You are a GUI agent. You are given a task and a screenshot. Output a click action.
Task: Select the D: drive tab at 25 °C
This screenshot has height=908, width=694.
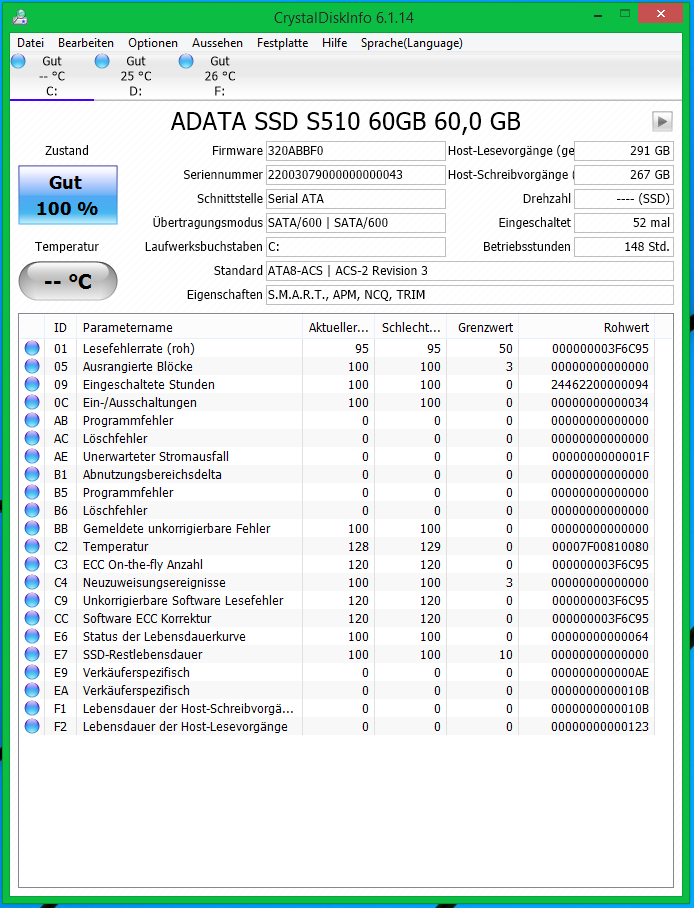[136, 76]
